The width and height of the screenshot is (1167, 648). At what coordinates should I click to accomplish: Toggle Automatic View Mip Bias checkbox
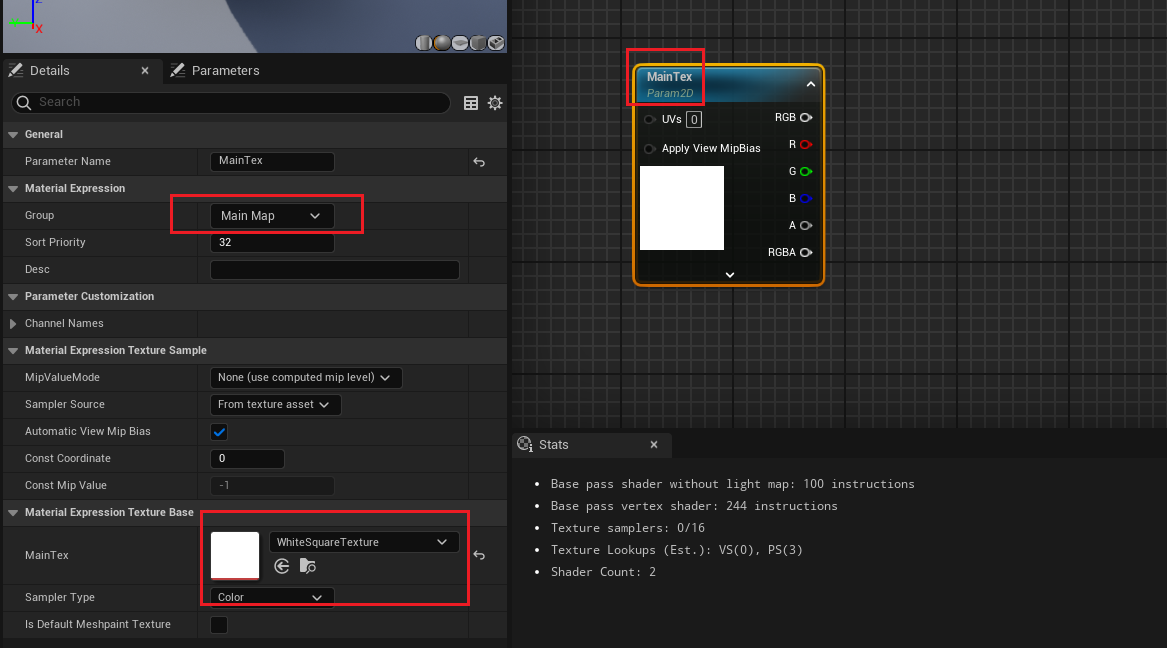(219, 432)
